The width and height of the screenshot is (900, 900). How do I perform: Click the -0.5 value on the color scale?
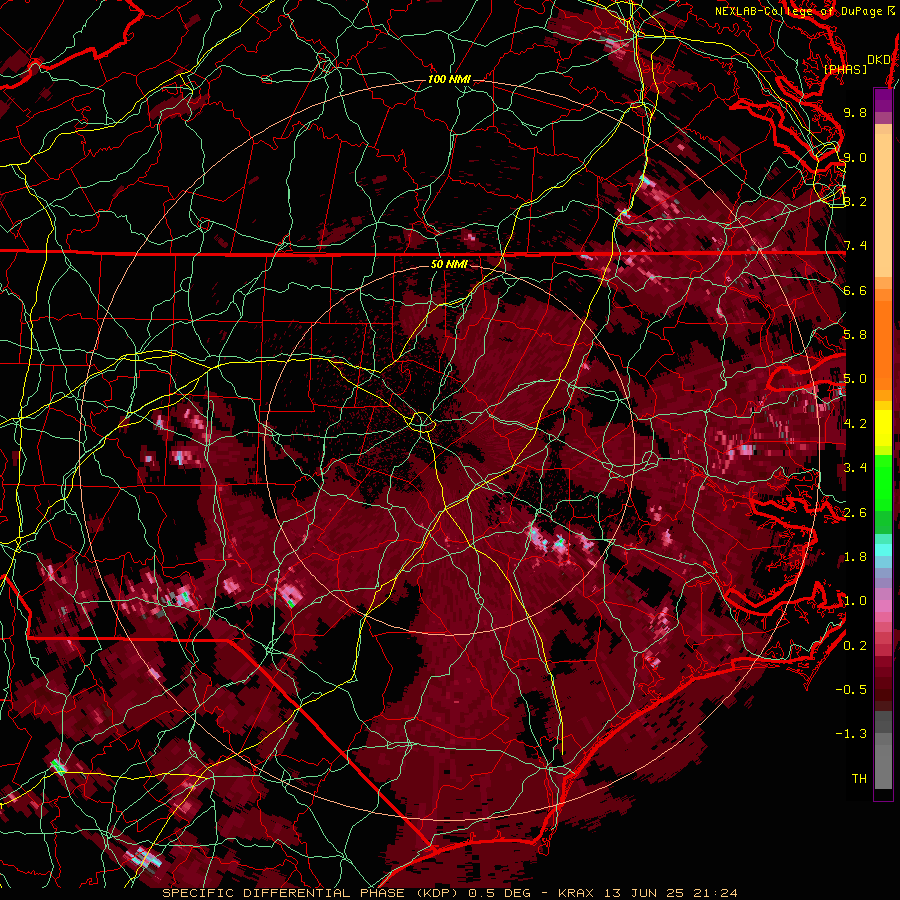[851, 690]
